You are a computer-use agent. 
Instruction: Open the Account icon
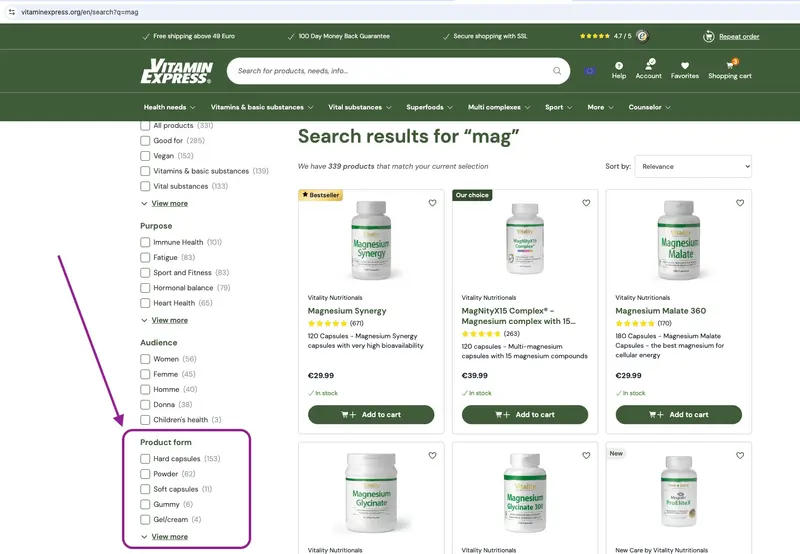pos(649,64)
